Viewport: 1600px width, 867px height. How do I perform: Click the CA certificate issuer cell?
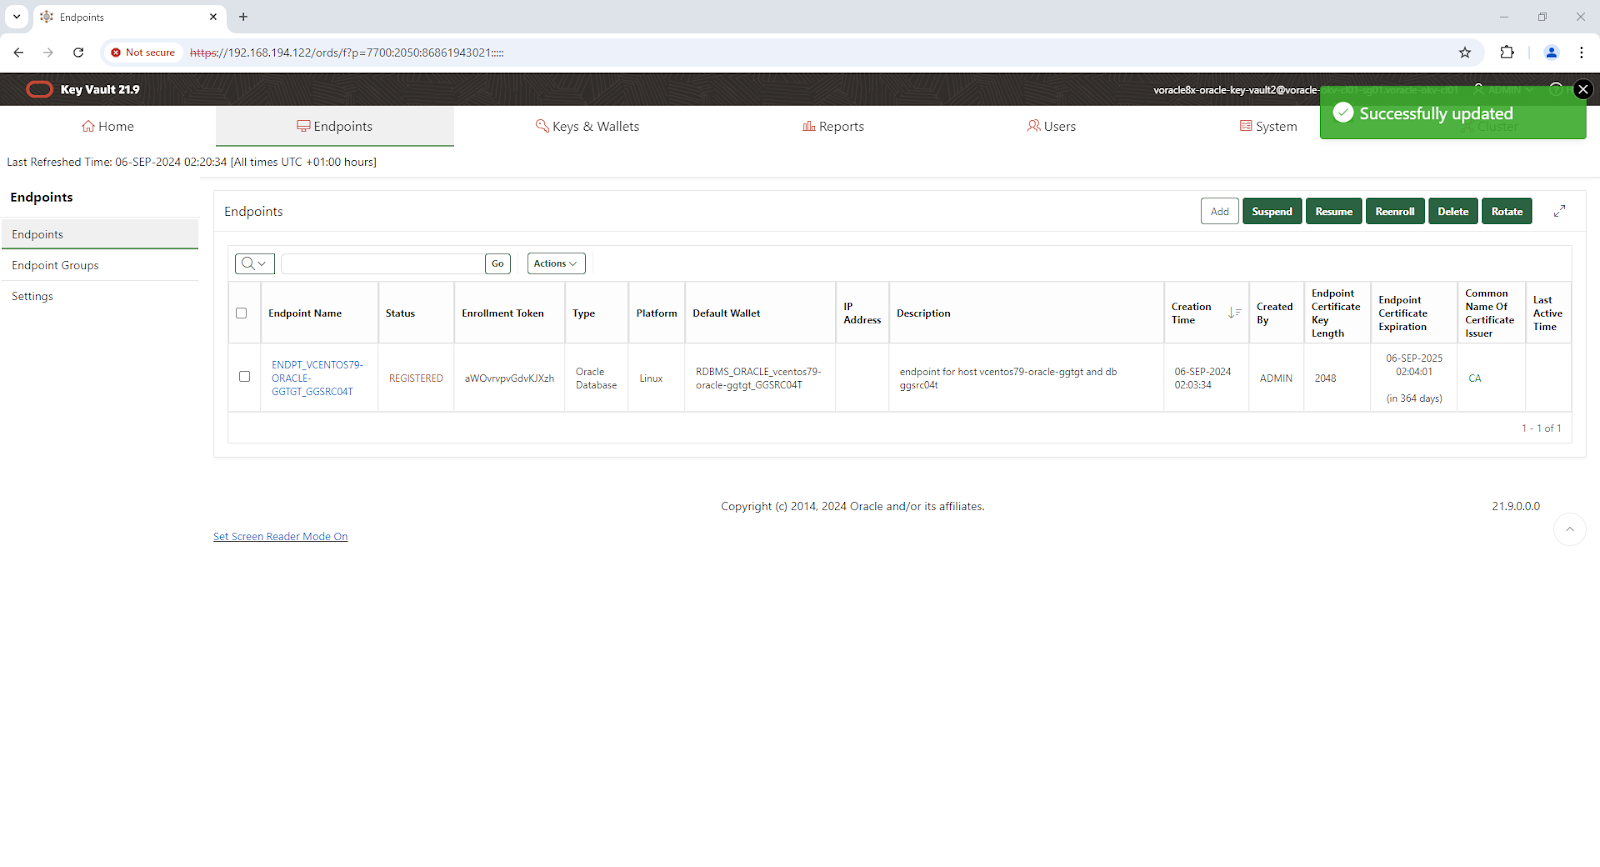click(1475, 378)
